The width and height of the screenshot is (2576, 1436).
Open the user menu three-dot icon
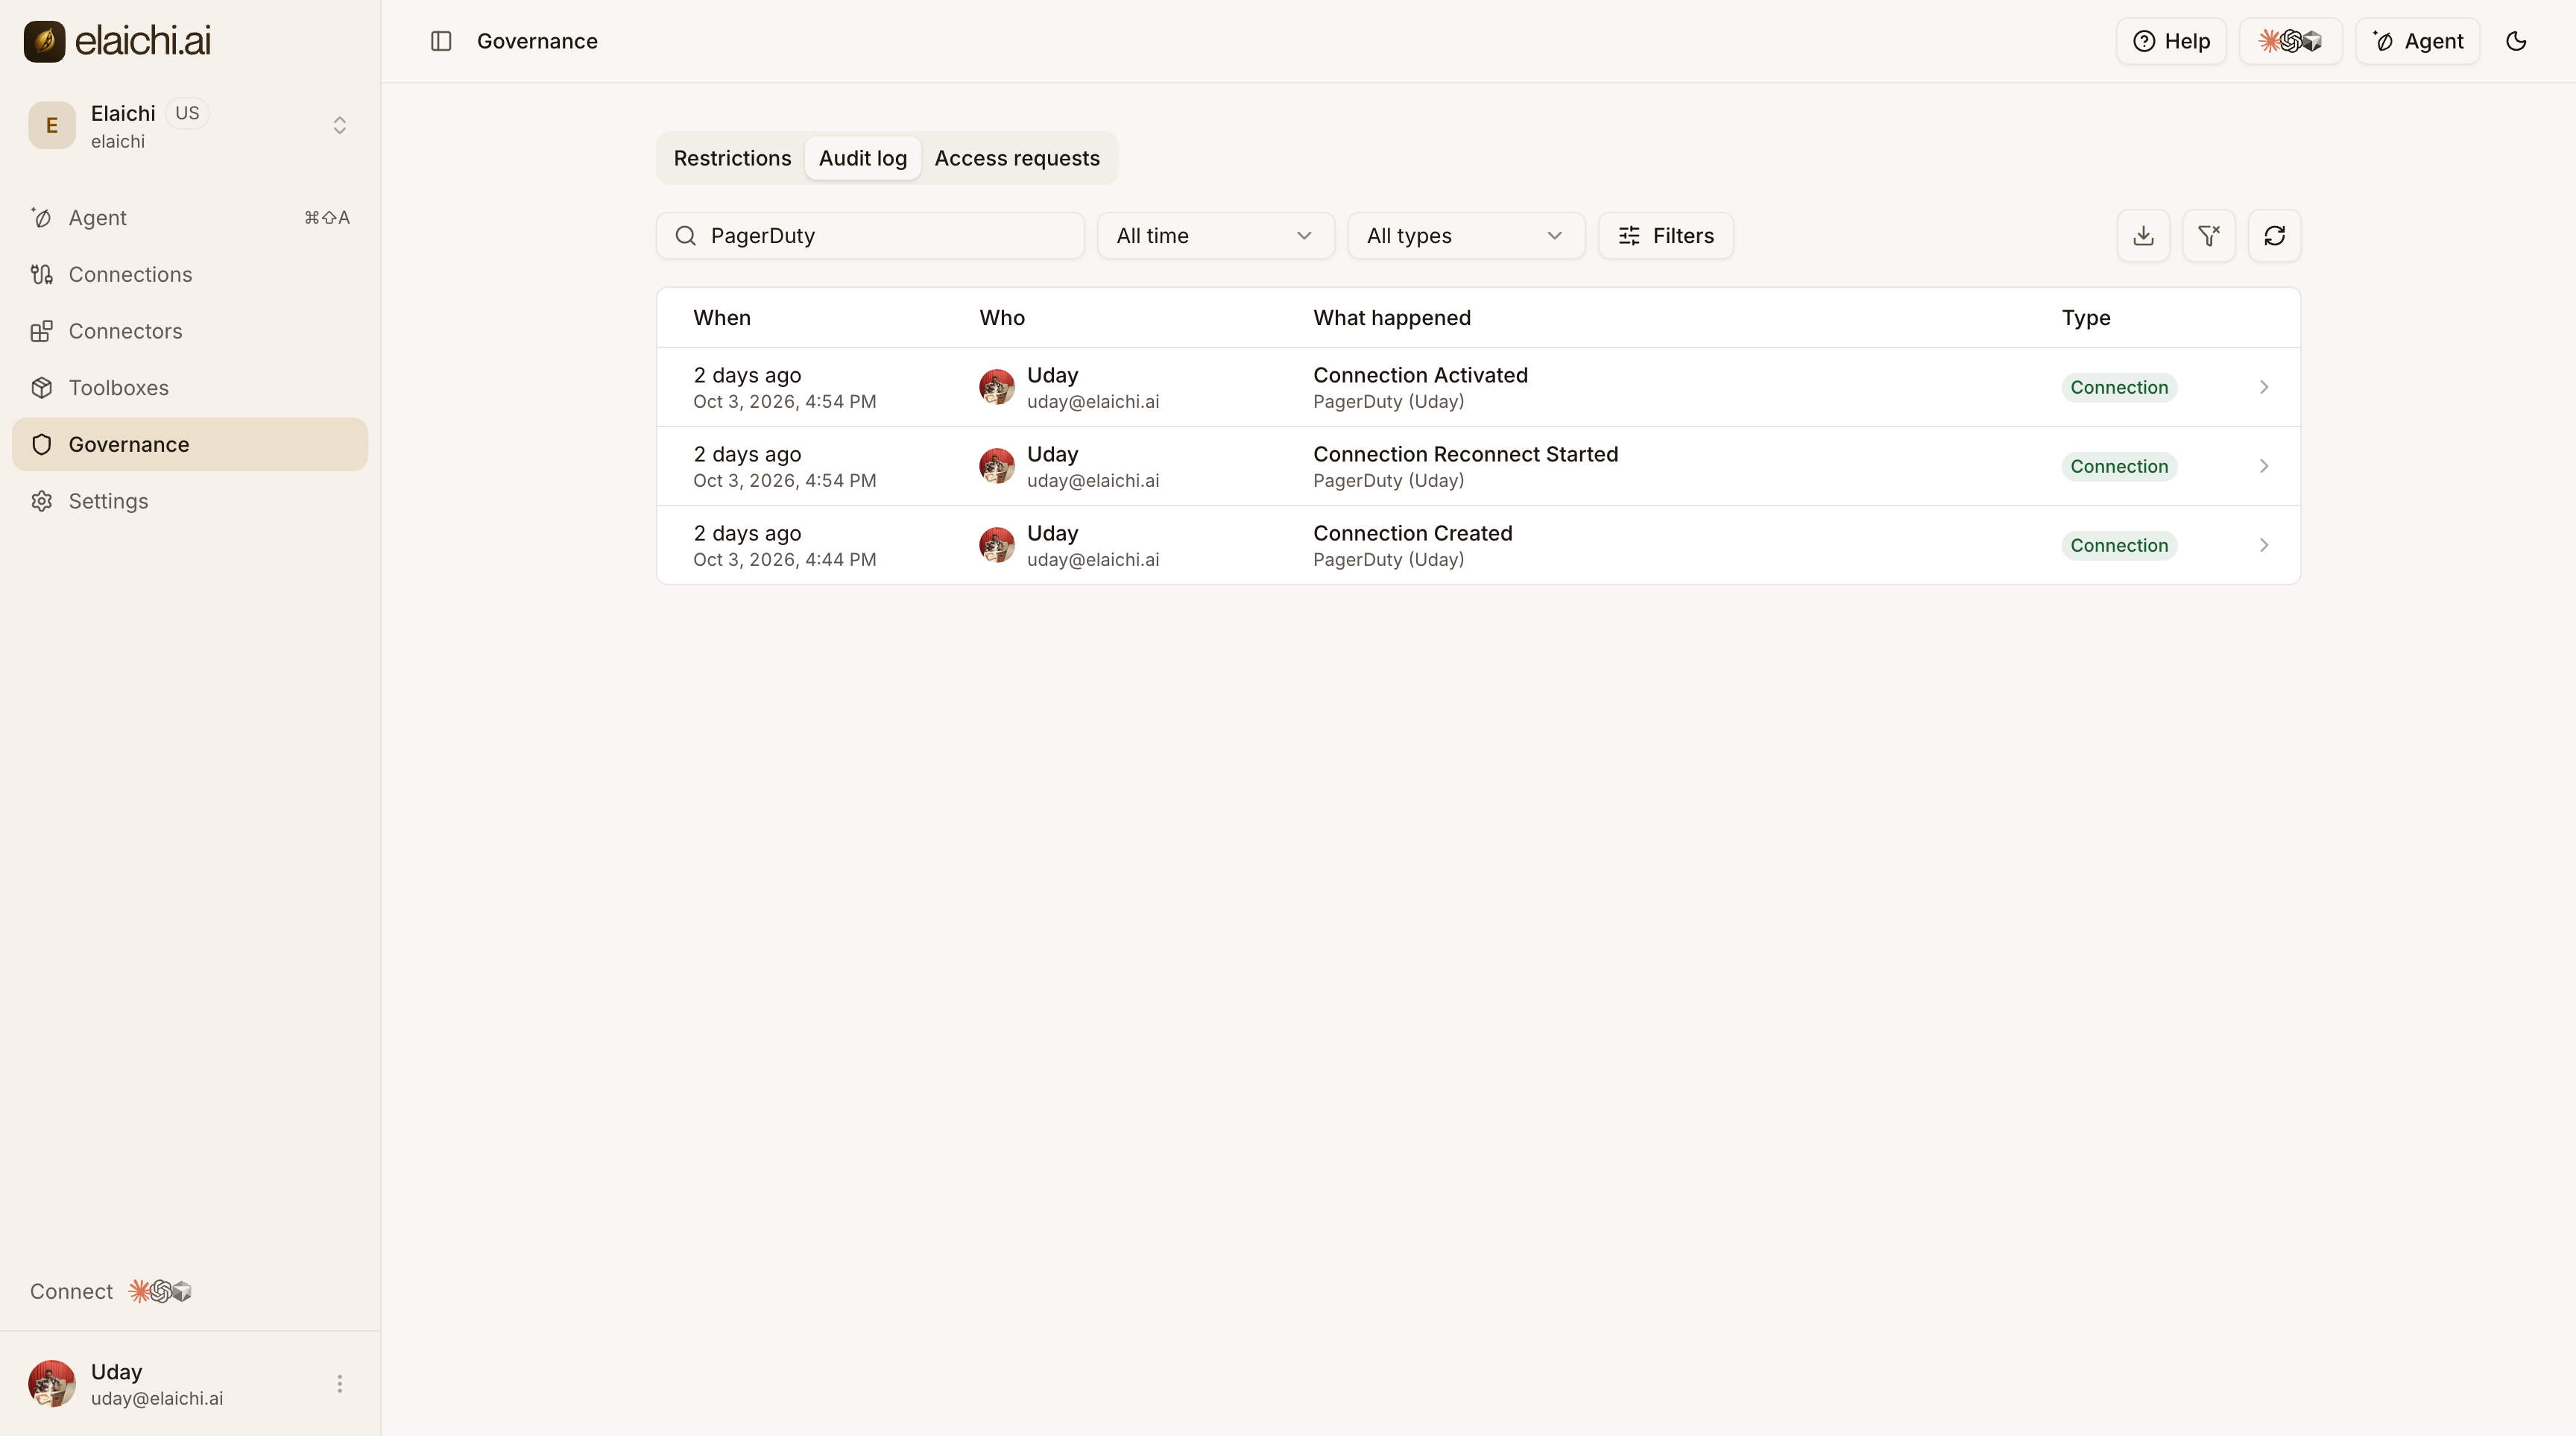339,1383
